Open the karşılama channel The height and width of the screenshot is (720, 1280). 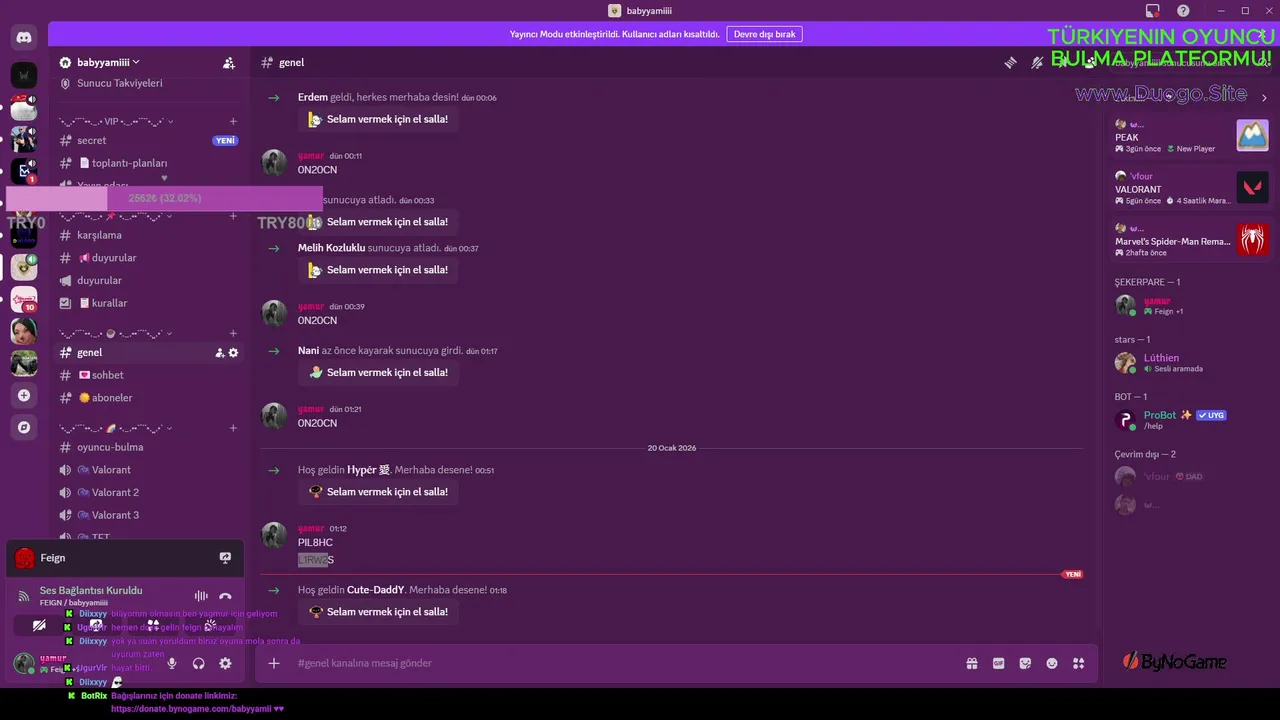tap(148, 235)
